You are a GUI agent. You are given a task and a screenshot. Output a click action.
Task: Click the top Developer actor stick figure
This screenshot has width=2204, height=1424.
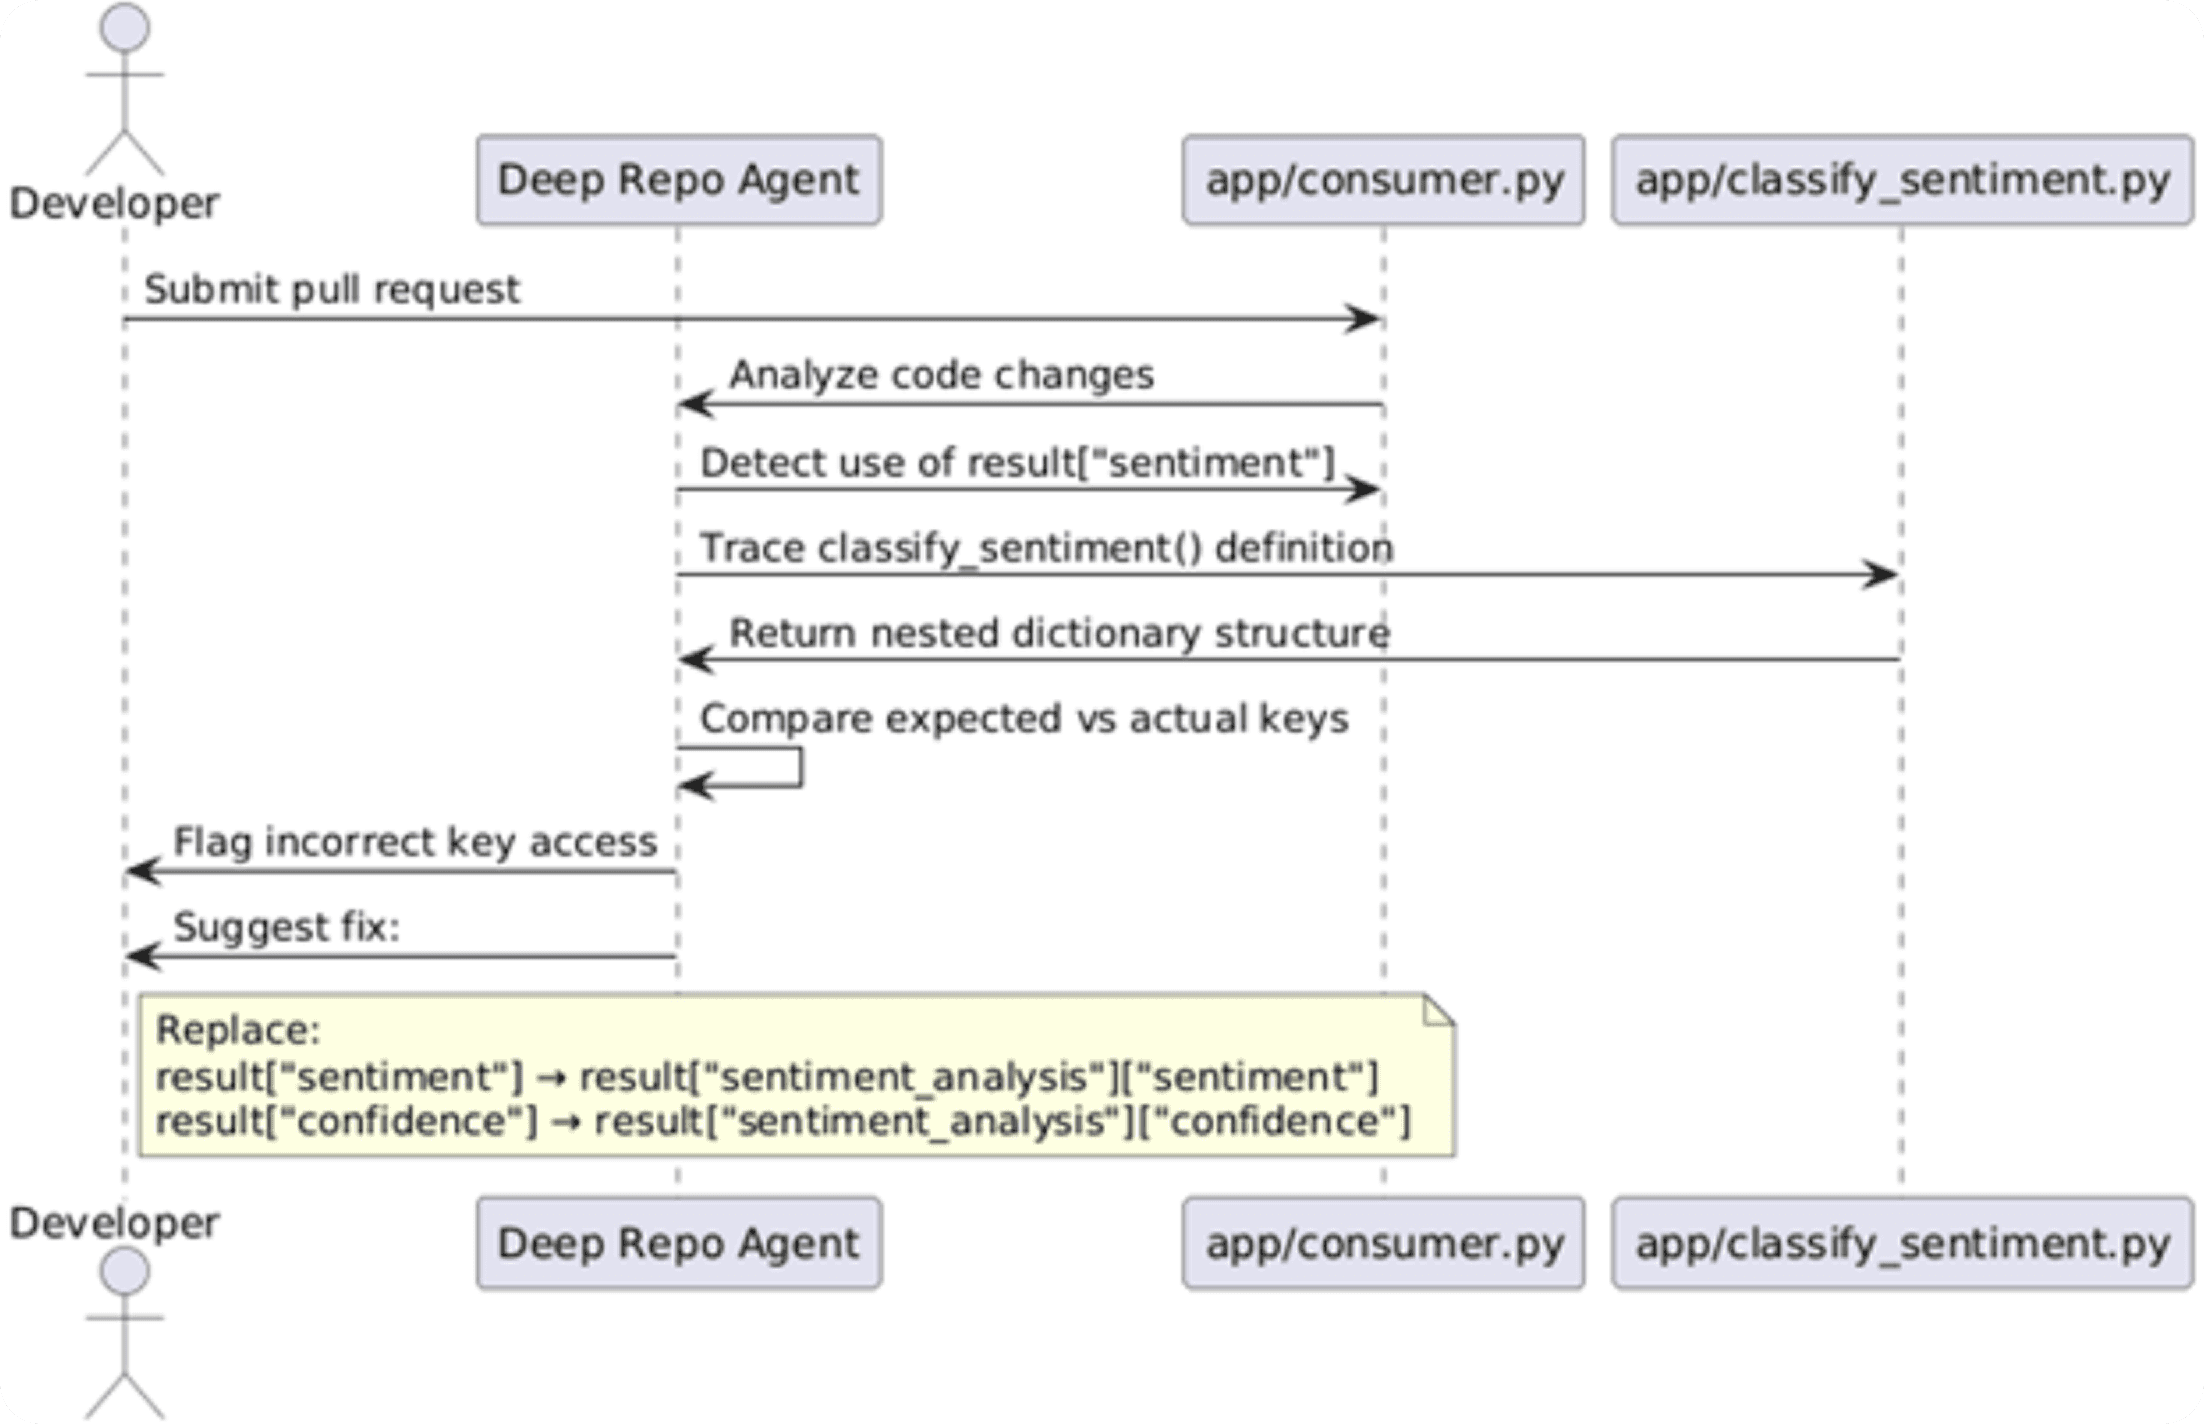[124, 90]
